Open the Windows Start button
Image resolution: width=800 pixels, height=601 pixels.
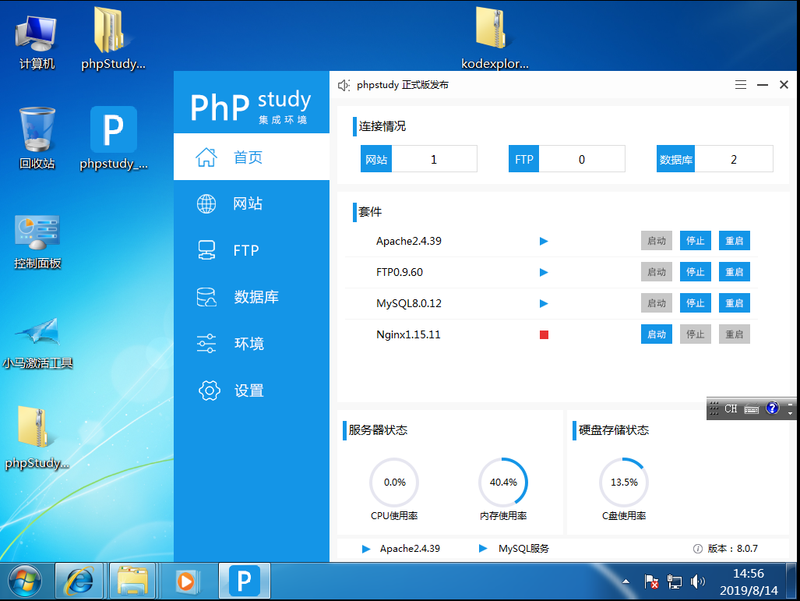[x=24, y=582]
